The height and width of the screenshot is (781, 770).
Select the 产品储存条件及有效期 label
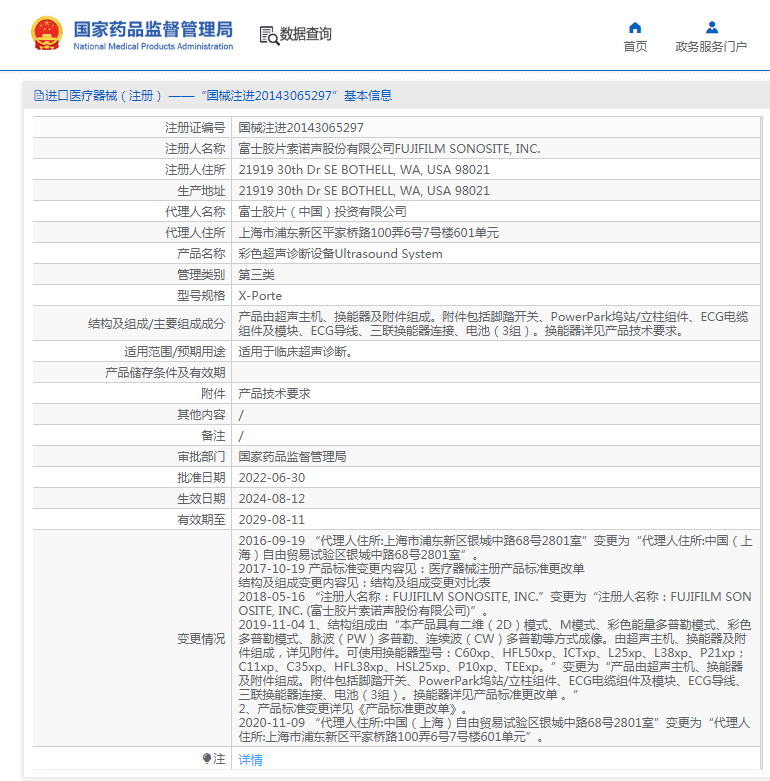click(x=165, y=373)
